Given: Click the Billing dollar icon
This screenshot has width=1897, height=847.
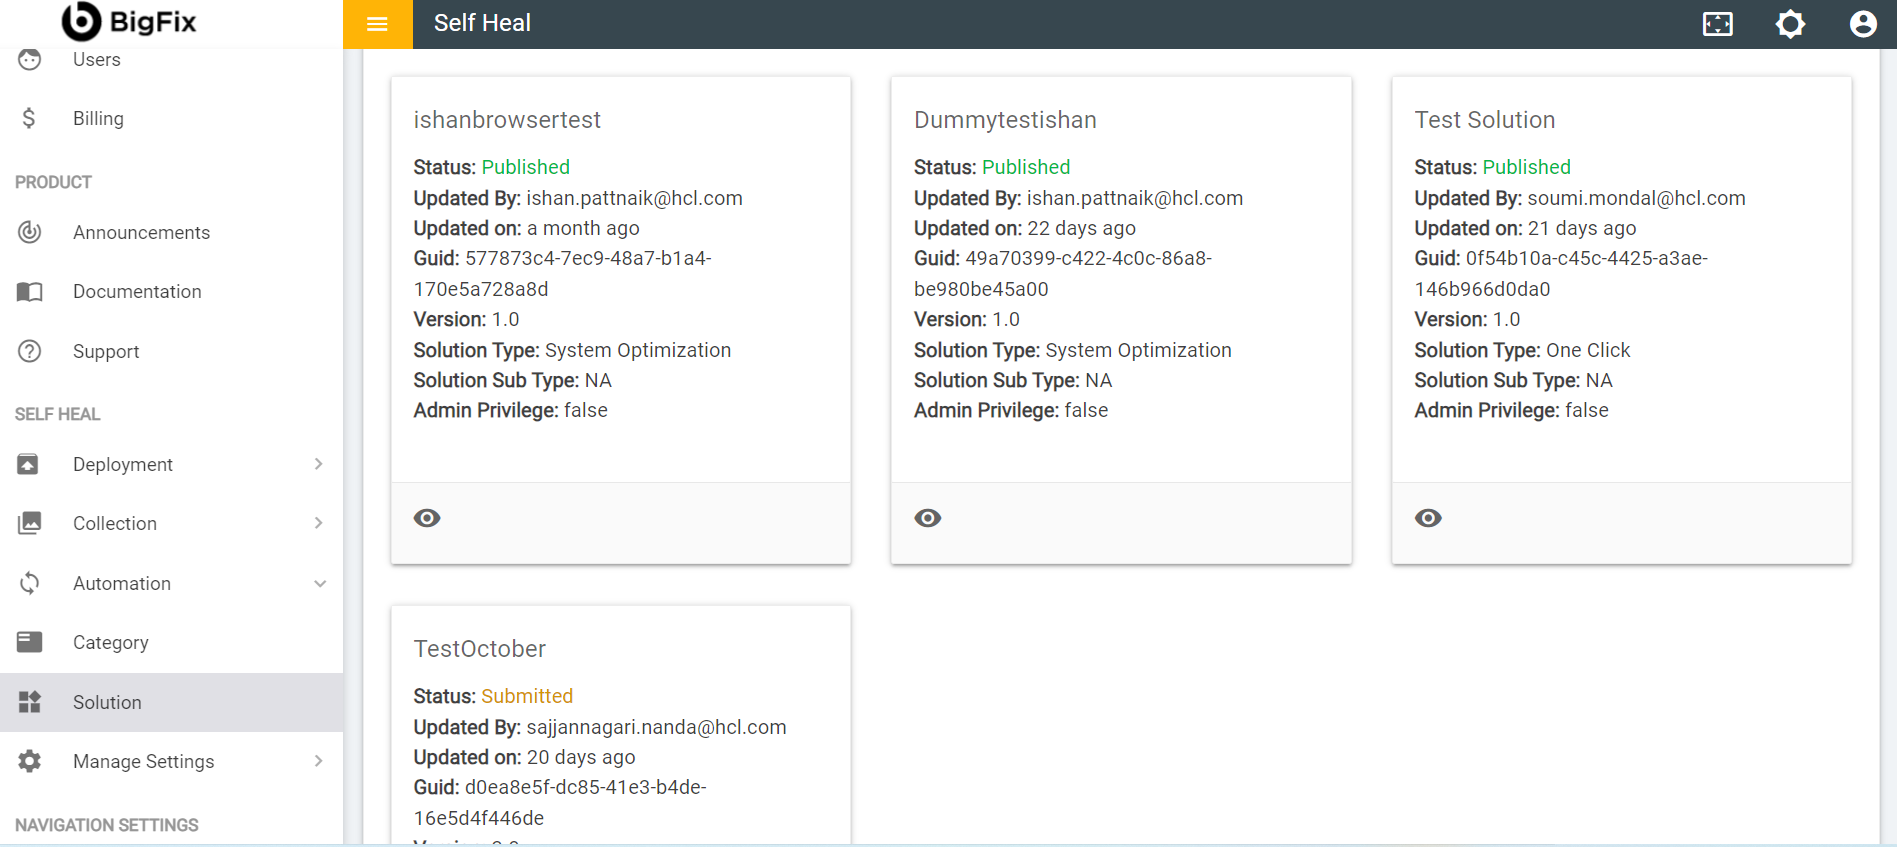Looking at the screenshot, I should tap(29, 118).
